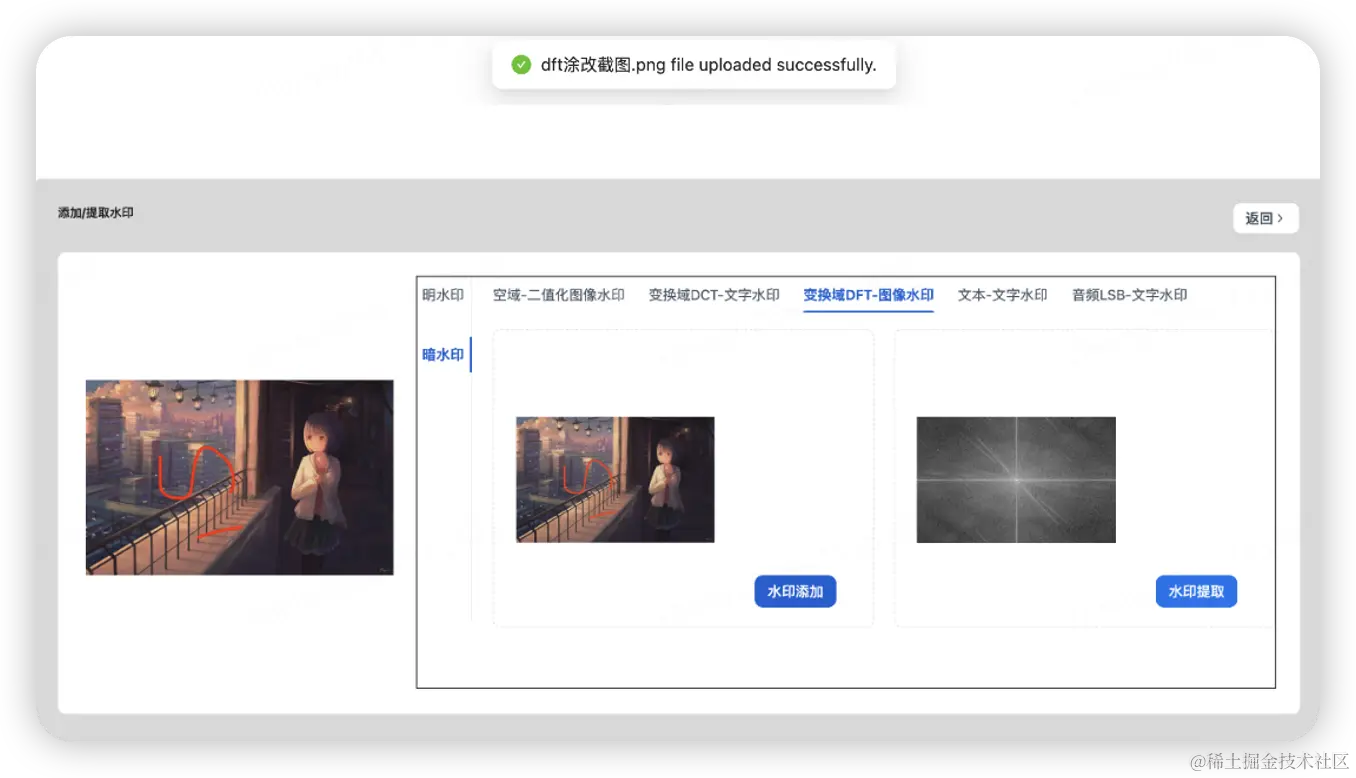Open the 文本-文字水印 tab
Image resolution: width=1356 pixels, height=778 pixels.
pyautogui.click(x=1002, y=295)
